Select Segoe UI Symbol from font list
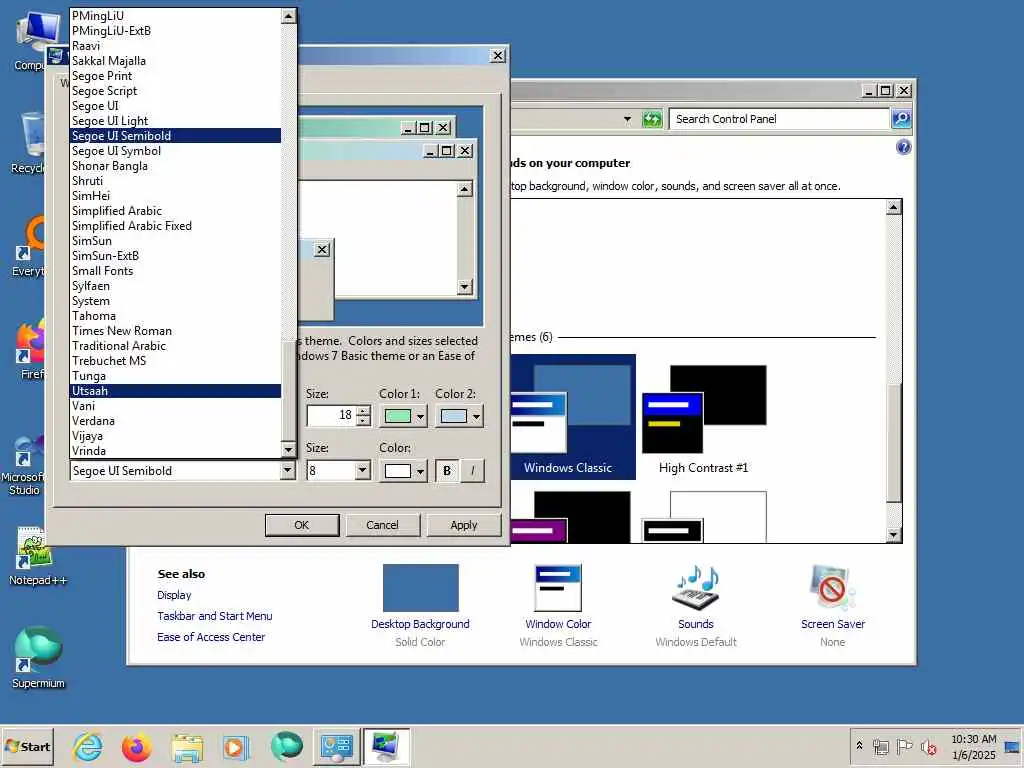Viewport: 1024px width, 768px height. 175,151
